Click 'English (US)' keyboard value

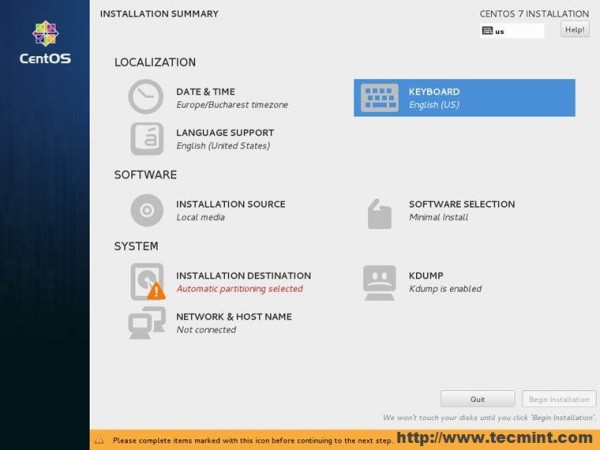[434, 105]
